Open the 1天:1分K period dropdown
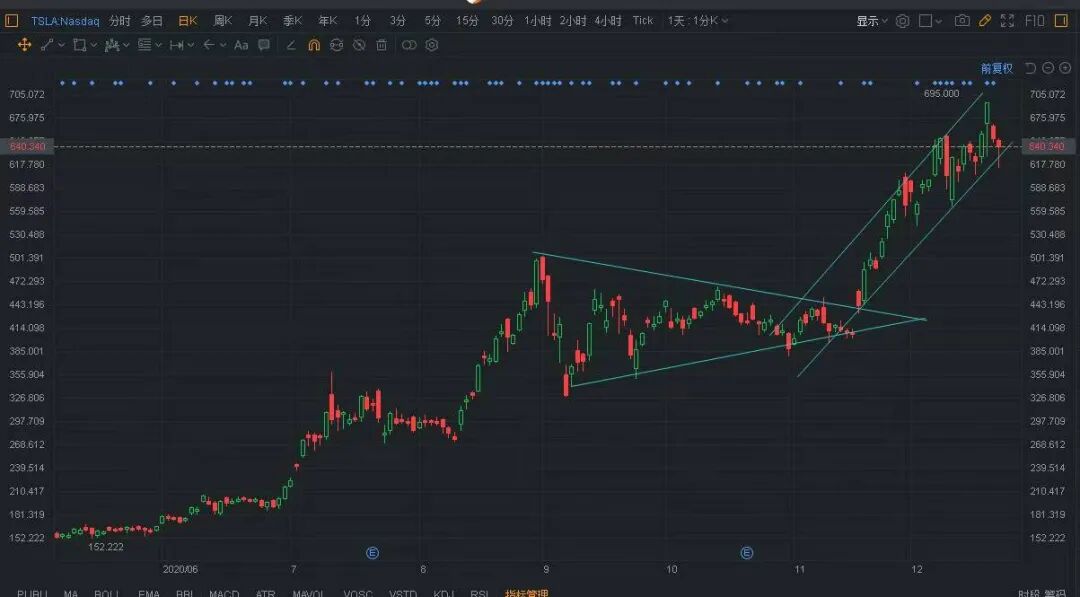 [698, 21]
